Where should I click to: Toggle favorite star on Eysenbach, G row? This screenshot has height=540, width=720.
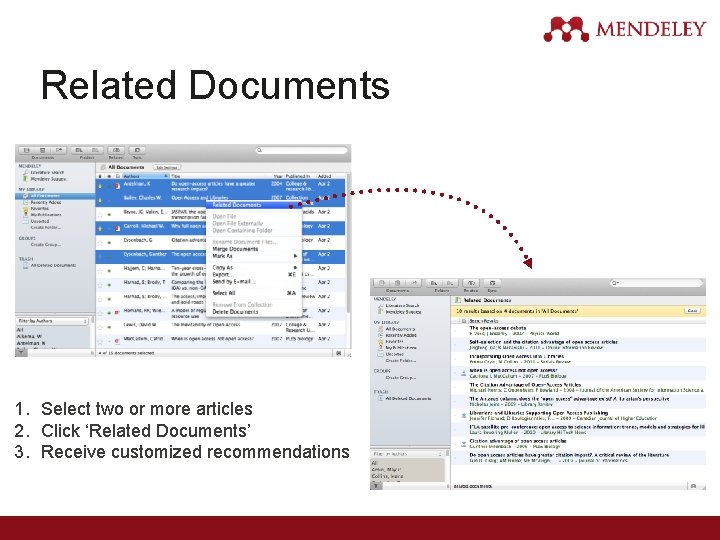100,242
